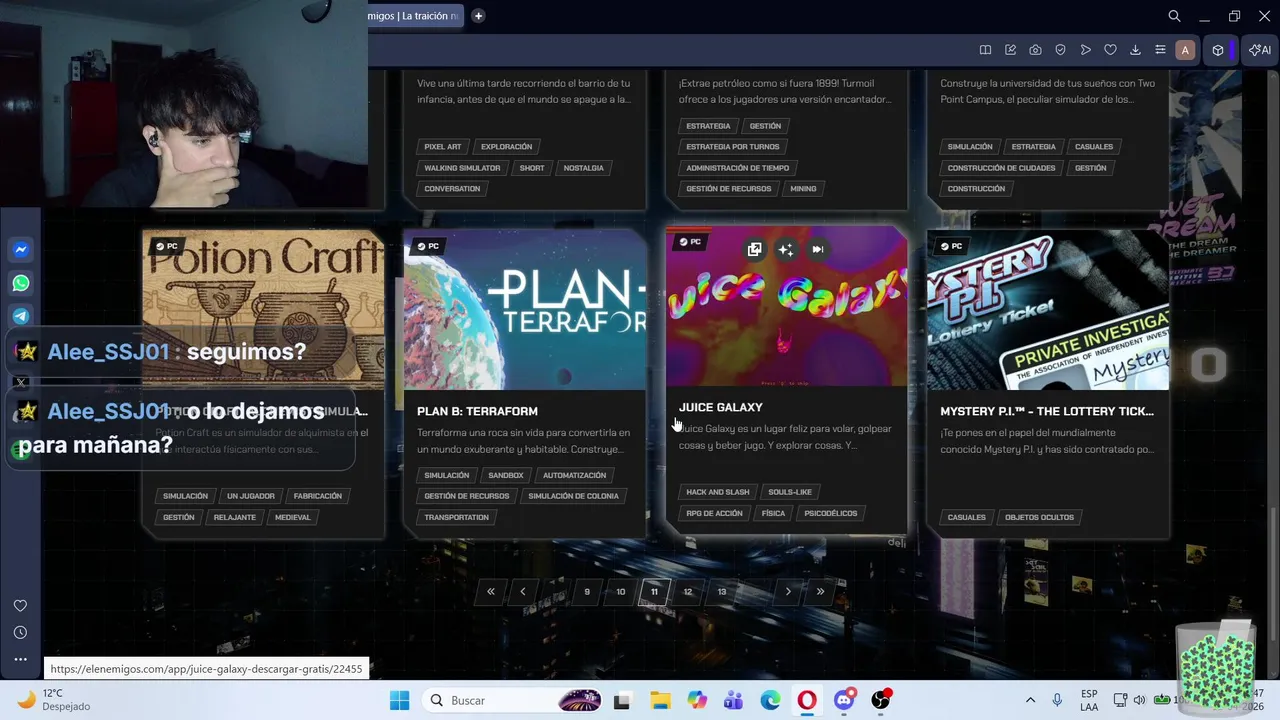Screen dimensions: 1280x720
Task: Select page 13 in pagination
Action: (x=722, y=591)
